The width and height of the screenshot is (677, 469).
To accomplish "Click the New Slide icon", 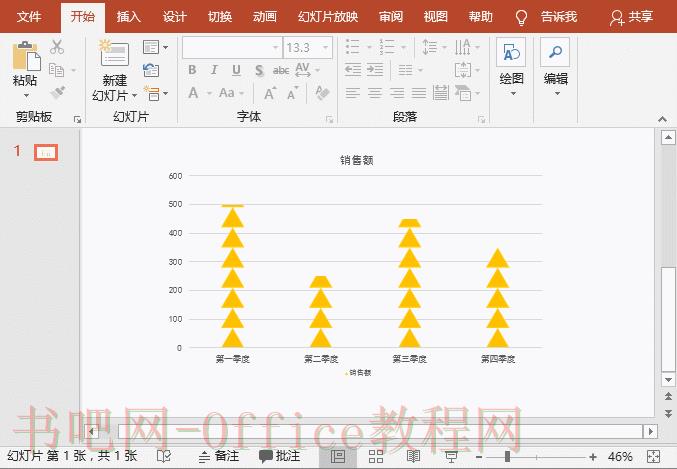I will click(114, 53).
